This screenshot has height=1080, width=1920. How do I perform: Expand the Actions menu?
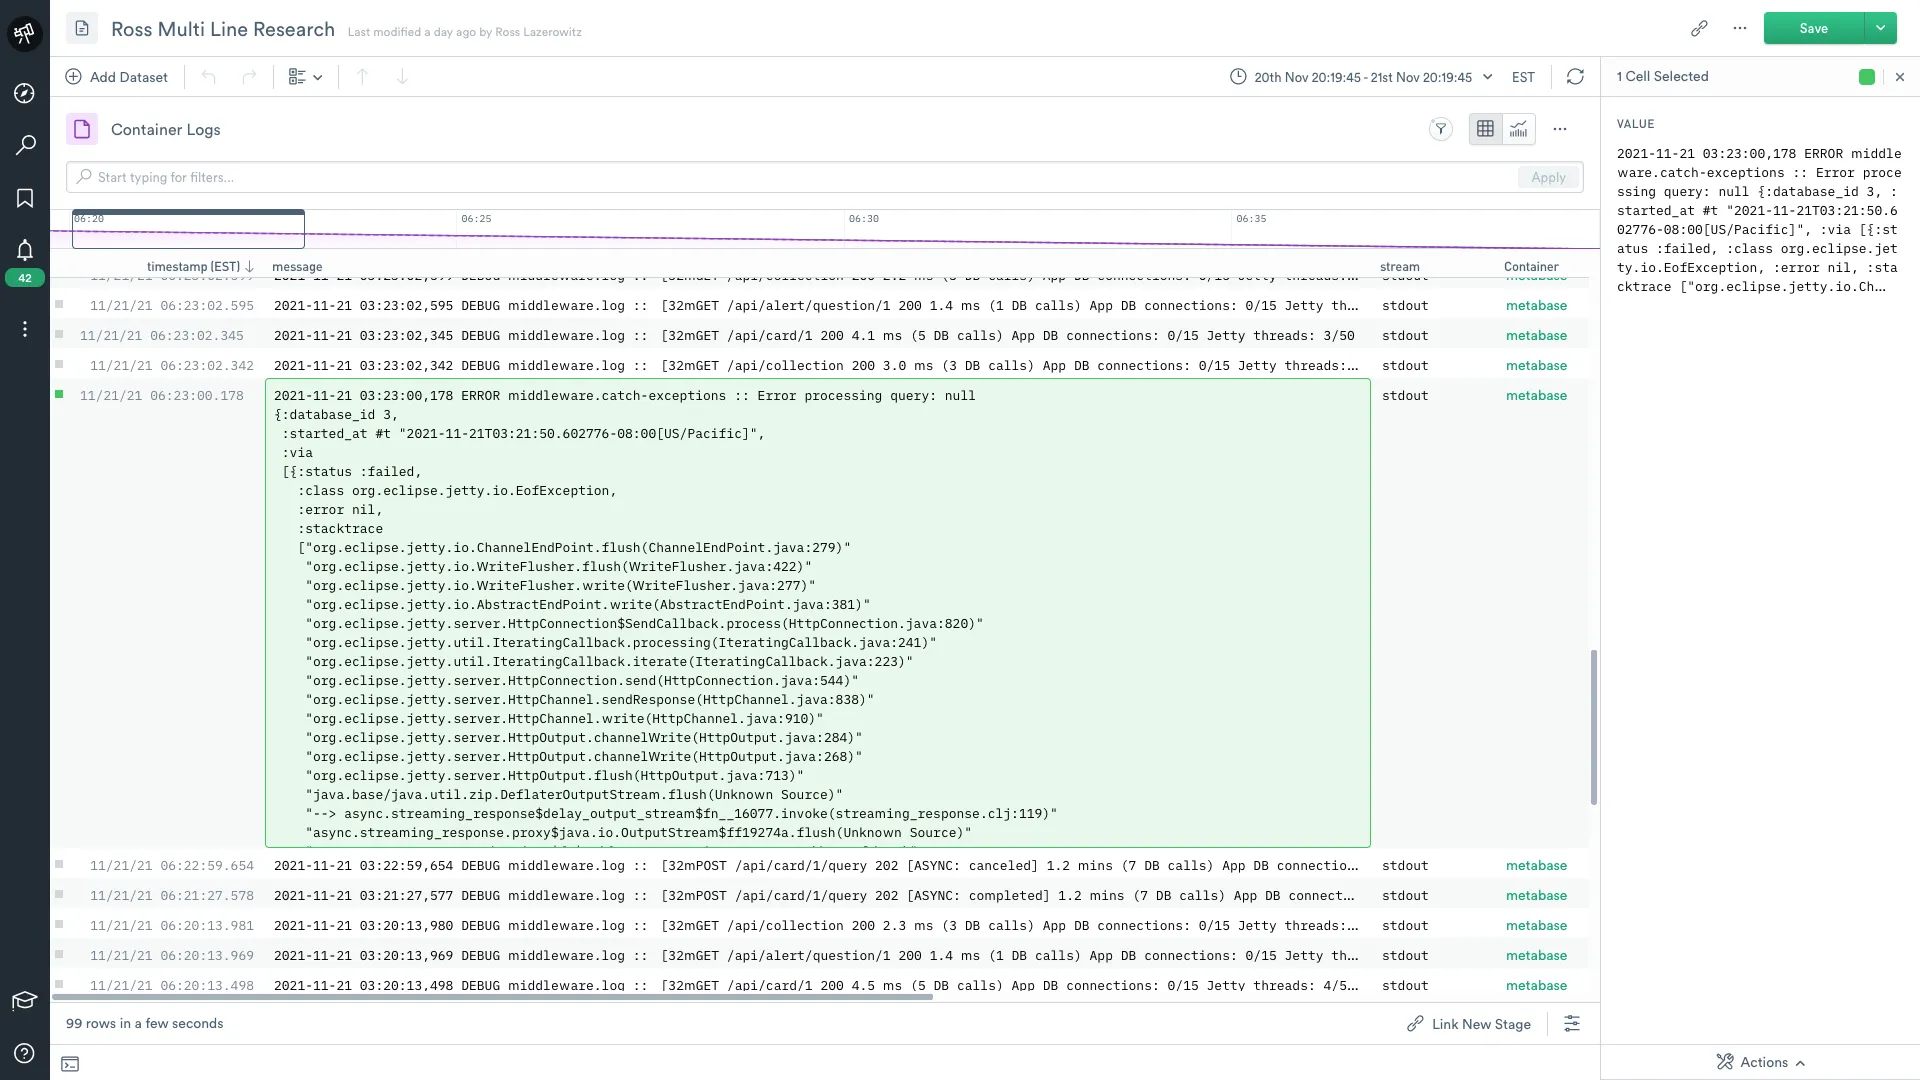coord(1761,1063)
